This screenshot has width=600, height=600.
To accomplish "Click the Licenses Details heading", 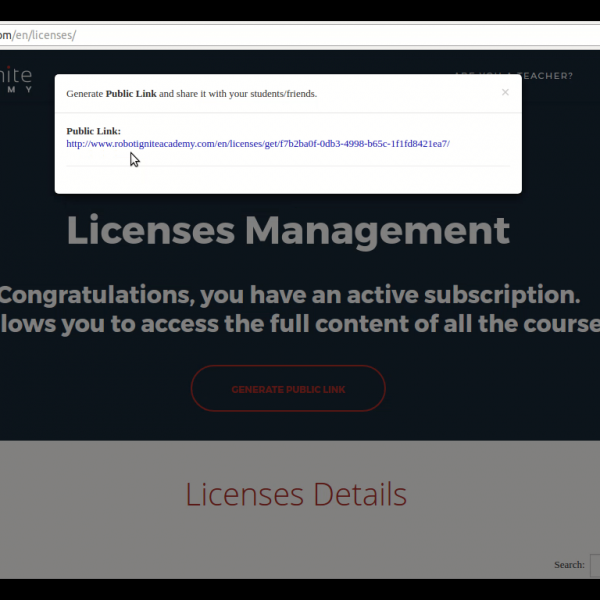I will pyautogui.click(x=296, y=494).
